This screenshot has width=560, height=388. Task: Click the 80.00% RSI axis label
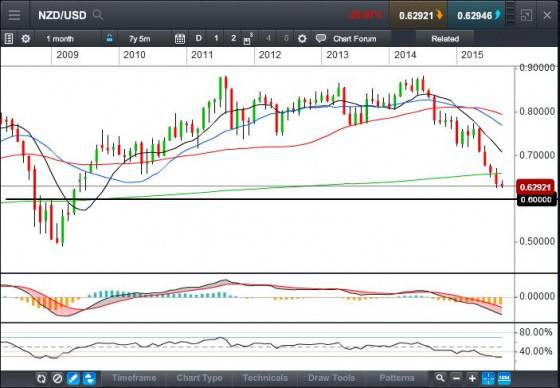click(x=535, y=332)
